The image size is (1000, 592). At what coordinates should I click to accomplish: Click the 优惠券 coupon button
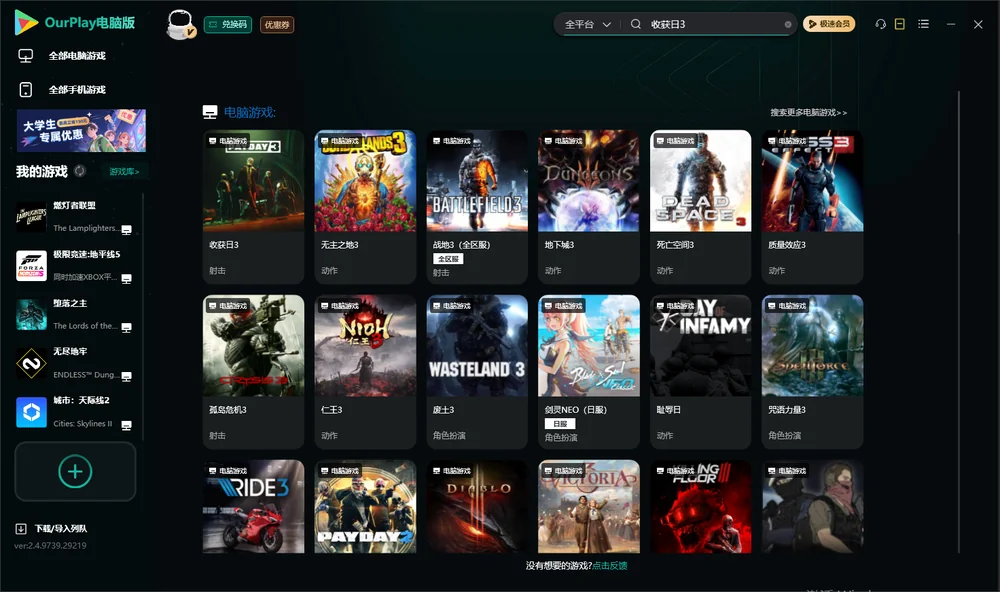[277, 25]
